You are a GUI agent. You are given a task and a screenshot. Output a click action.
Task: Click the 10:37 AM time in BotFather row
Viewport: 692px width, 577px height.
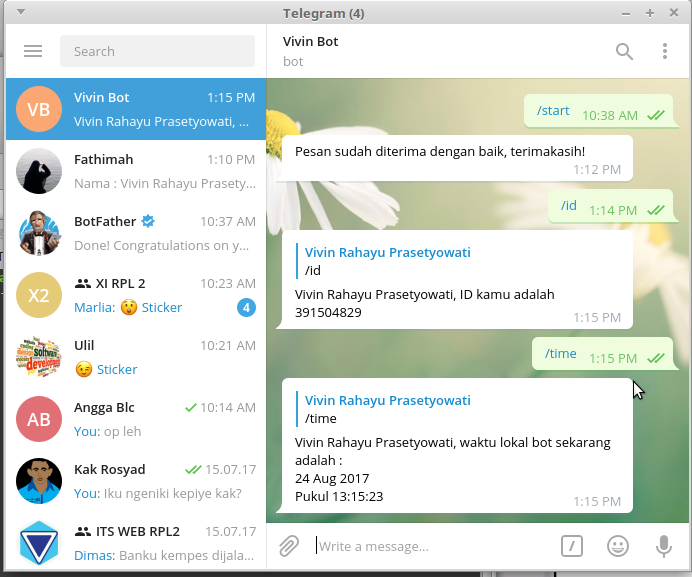228,221
